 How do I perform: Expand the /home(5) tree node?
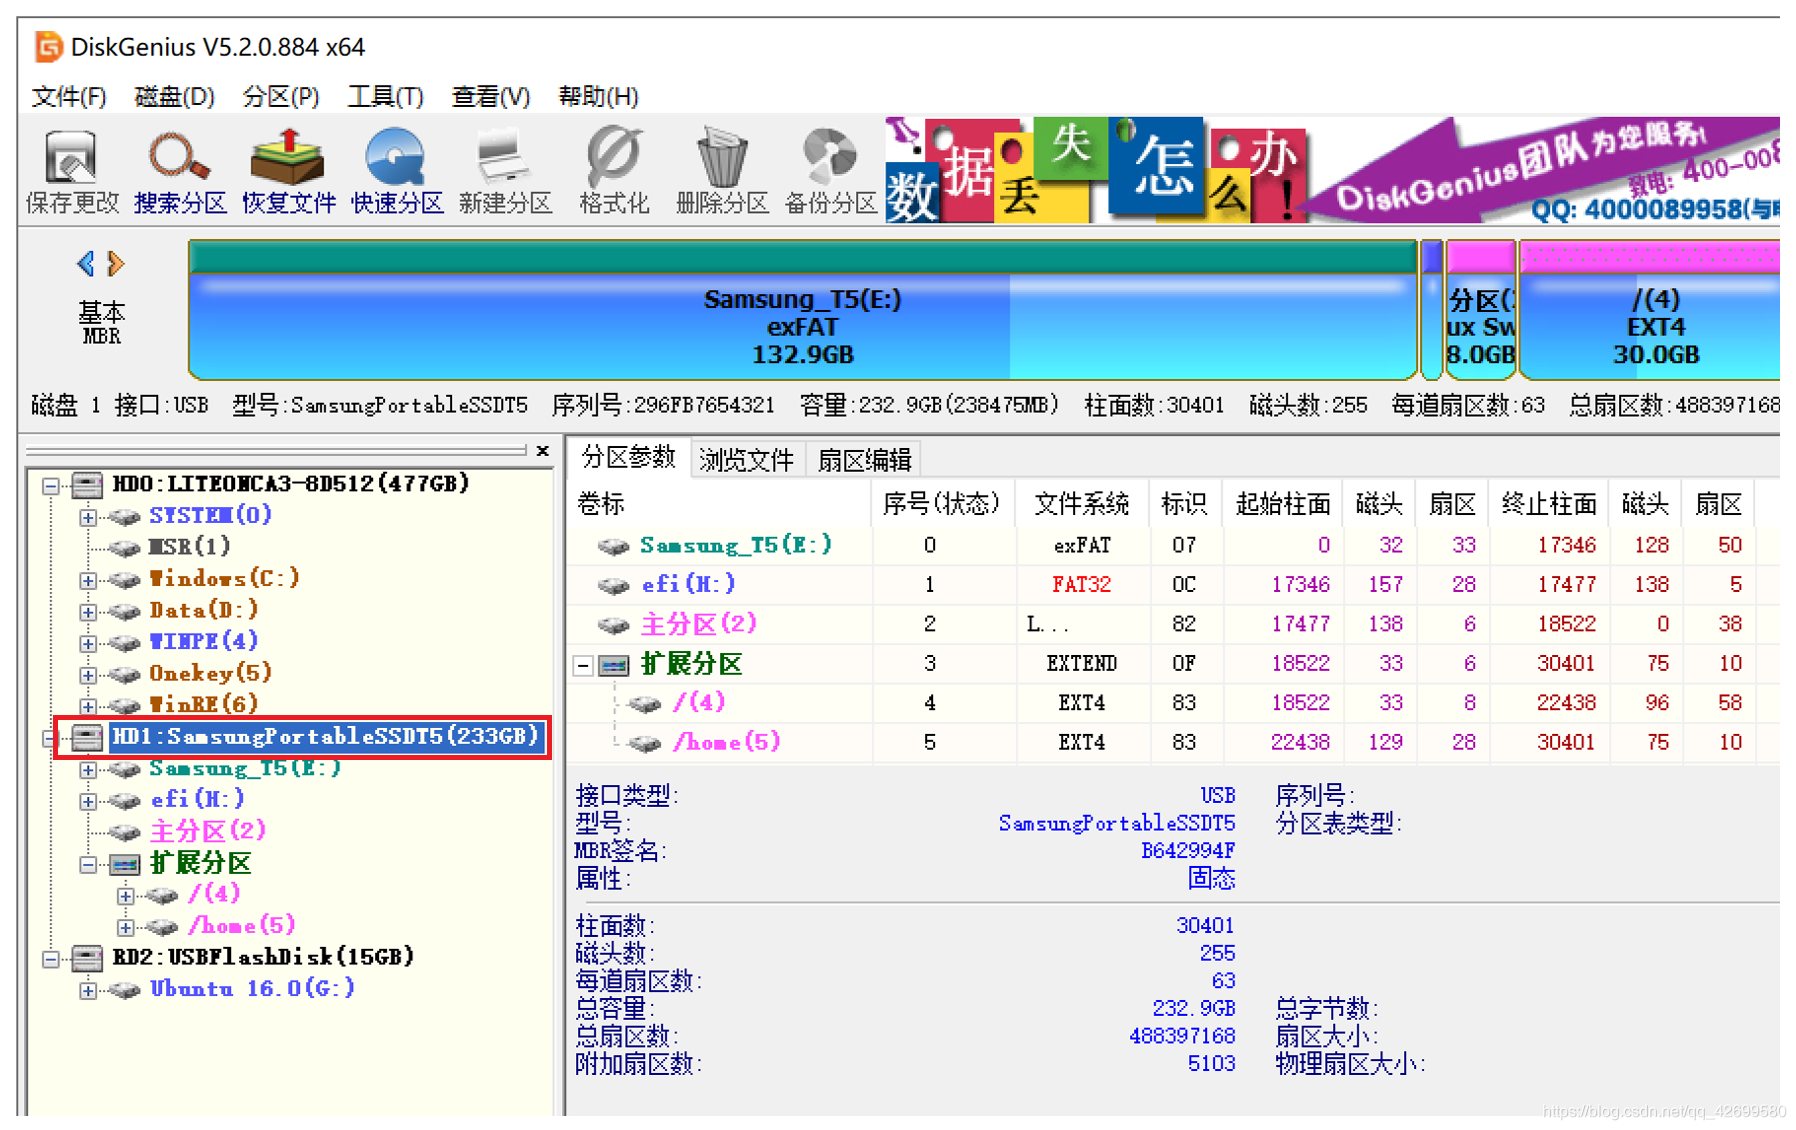pos(126,927)
